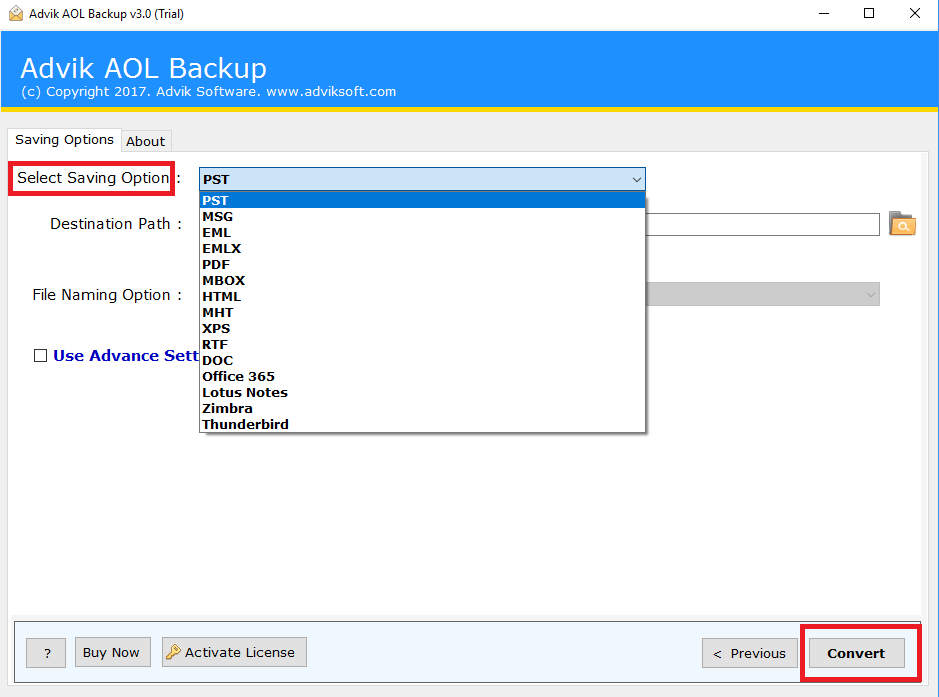Screen dimensions: 939x697
Task: Close the Advik AOL Backup window
Action: click(x=914, y=13)
